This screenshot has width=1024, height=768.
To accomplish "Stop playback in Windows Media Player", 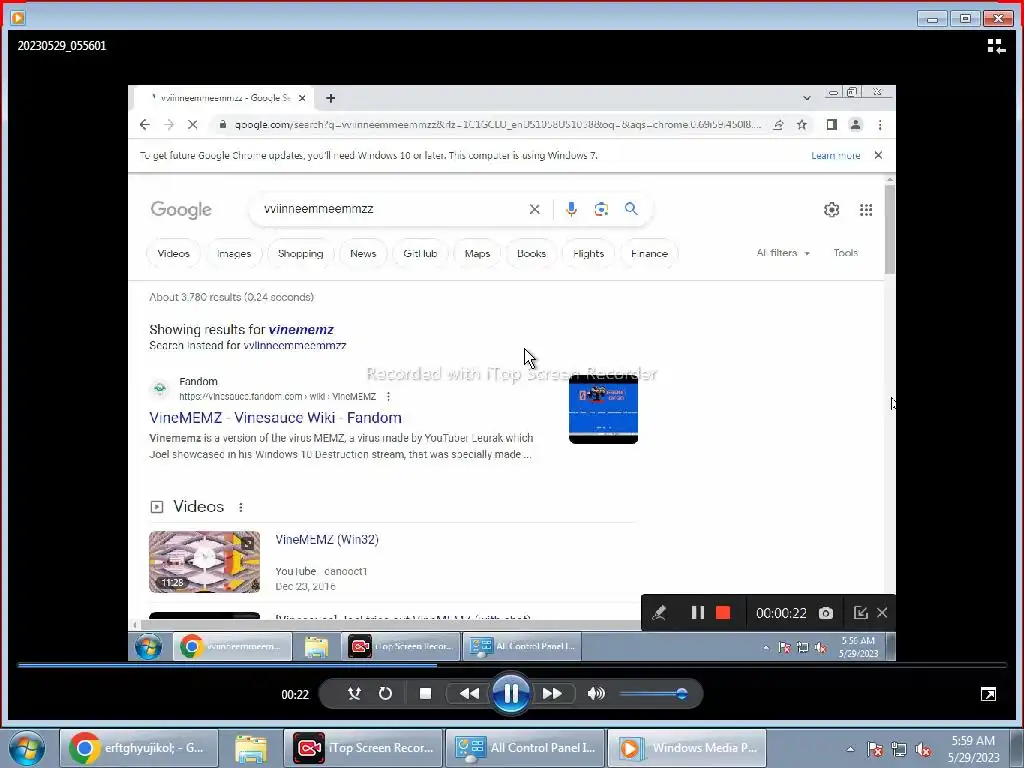I will click(425, 694).
